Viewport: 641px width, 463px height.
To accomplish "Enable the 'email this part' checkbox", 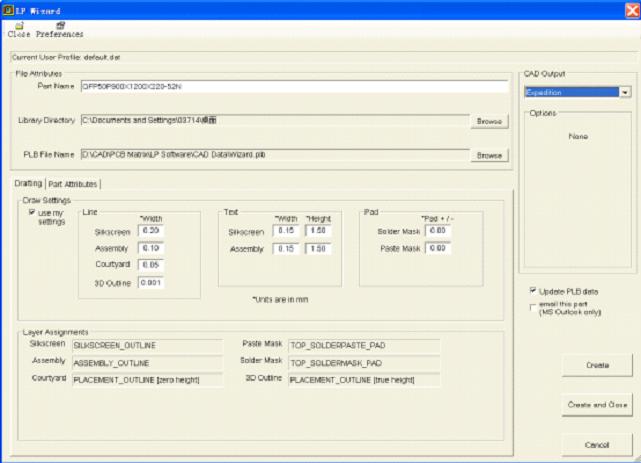I will point(531,306).
